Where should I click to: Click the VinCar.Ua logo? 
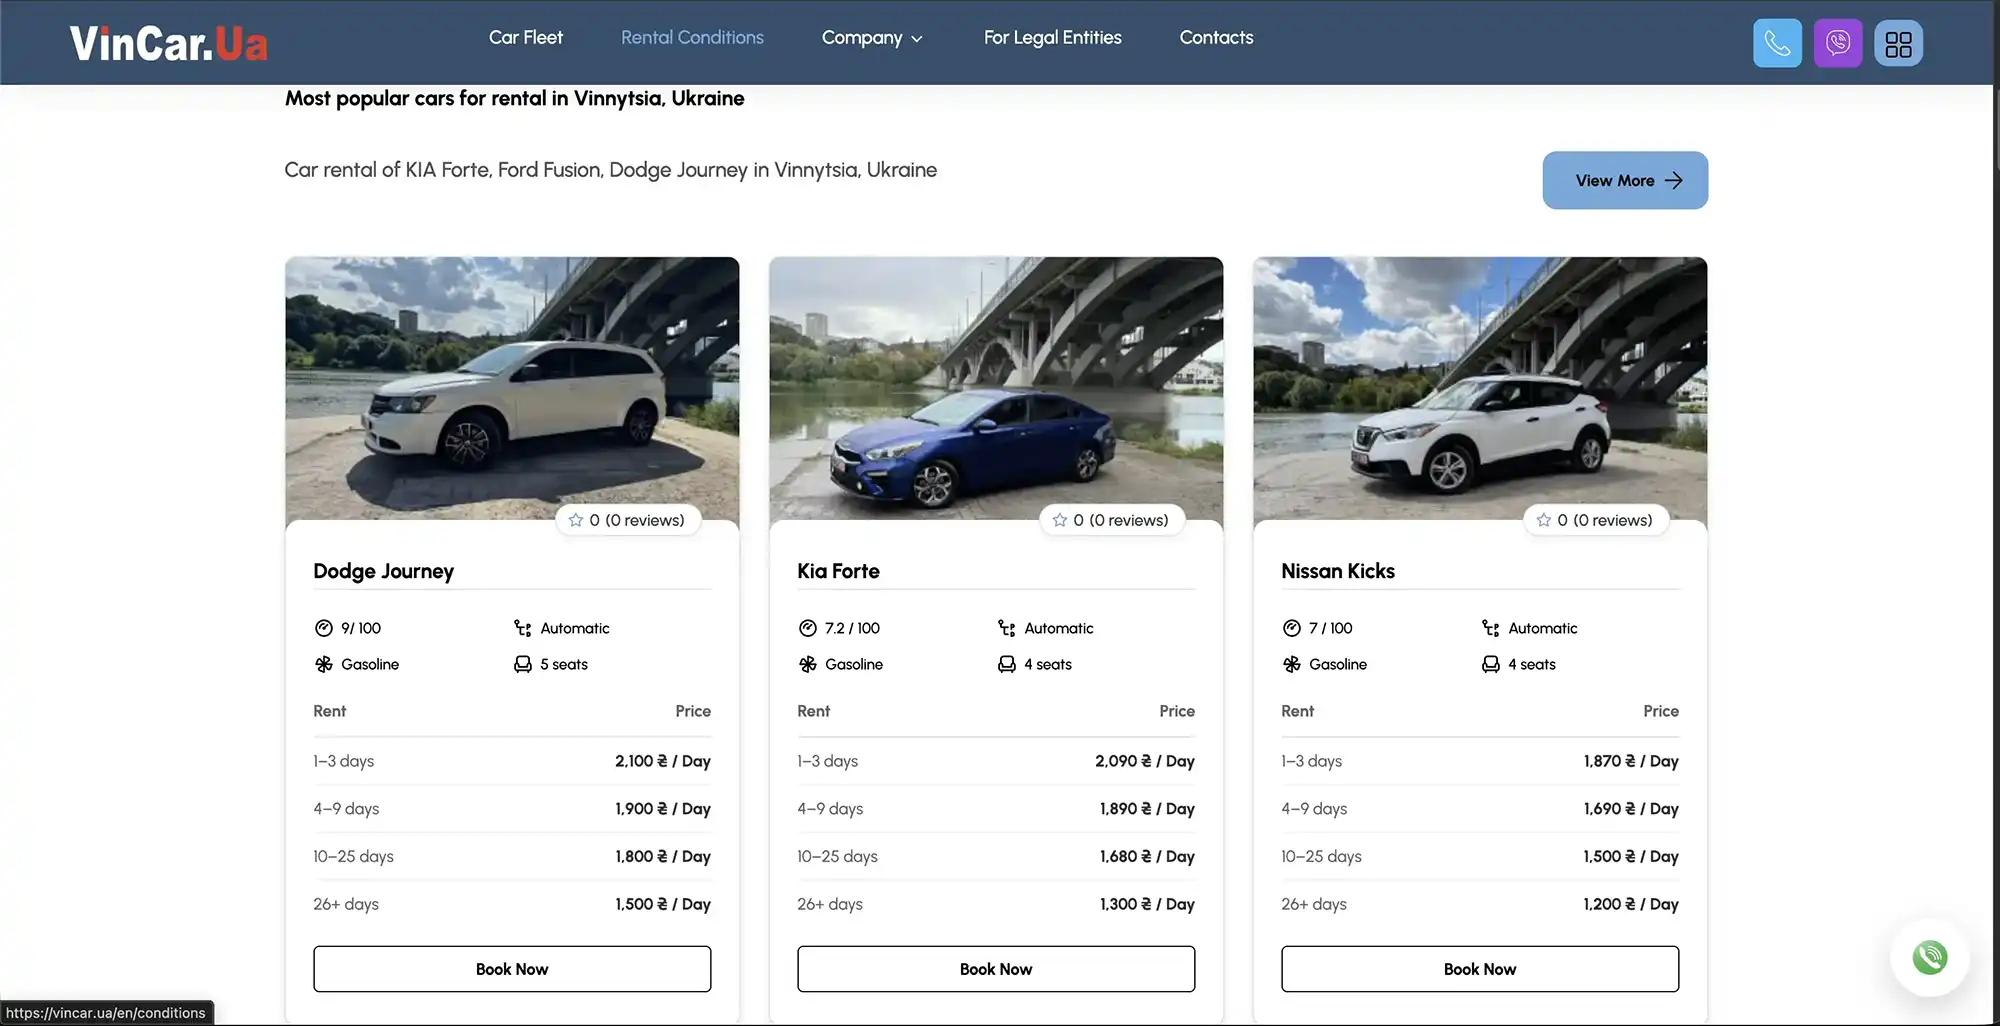[x=168, y=43]
